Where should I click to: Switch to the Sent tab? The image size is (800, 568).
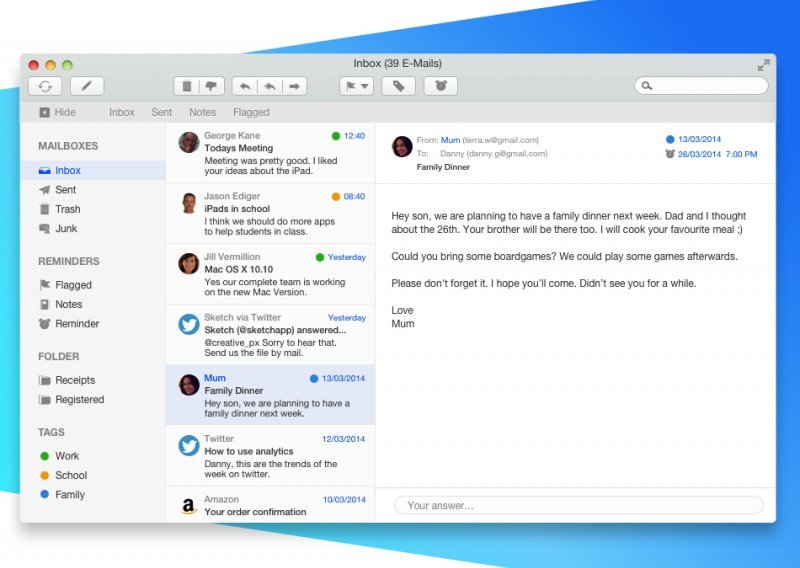pyautogui.click(x=161, y=113)
